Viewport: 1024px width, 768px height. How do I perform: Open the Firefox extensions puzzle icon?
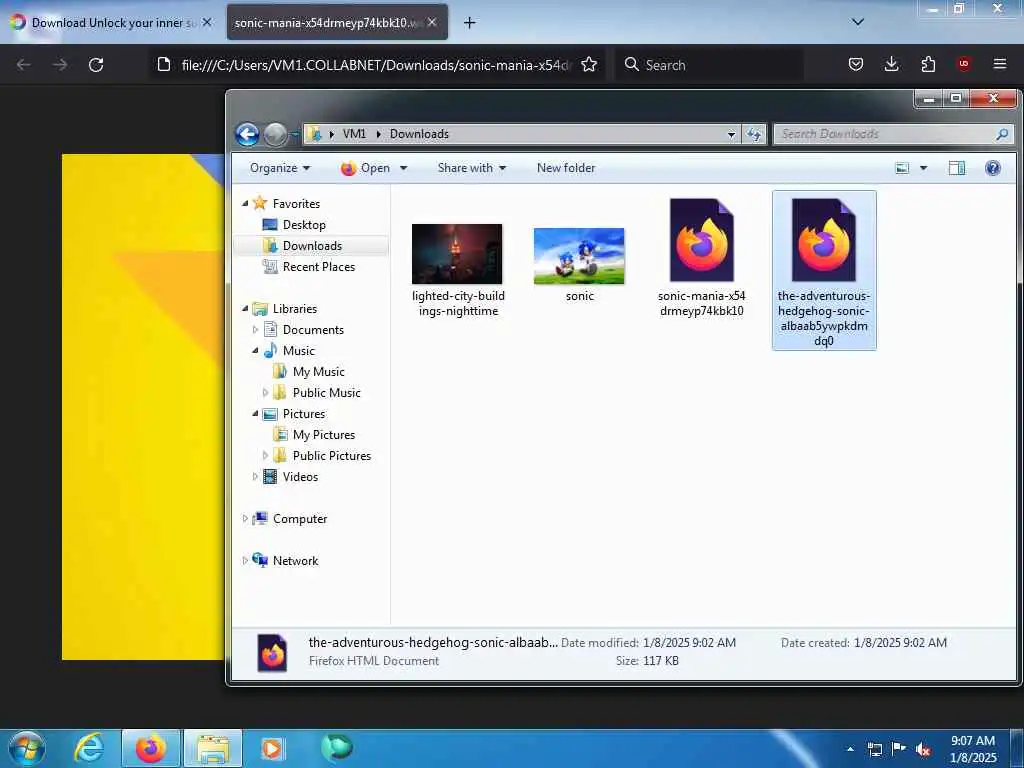pyautogui.click(x=928, y=65)
